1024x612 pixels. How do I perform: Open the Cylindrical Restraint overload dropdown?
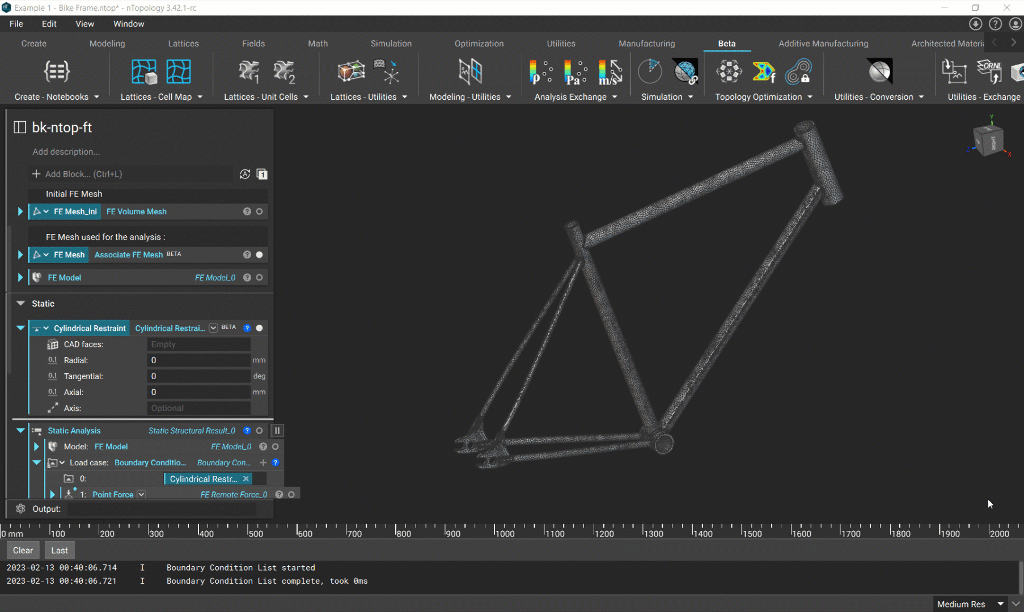213,328
